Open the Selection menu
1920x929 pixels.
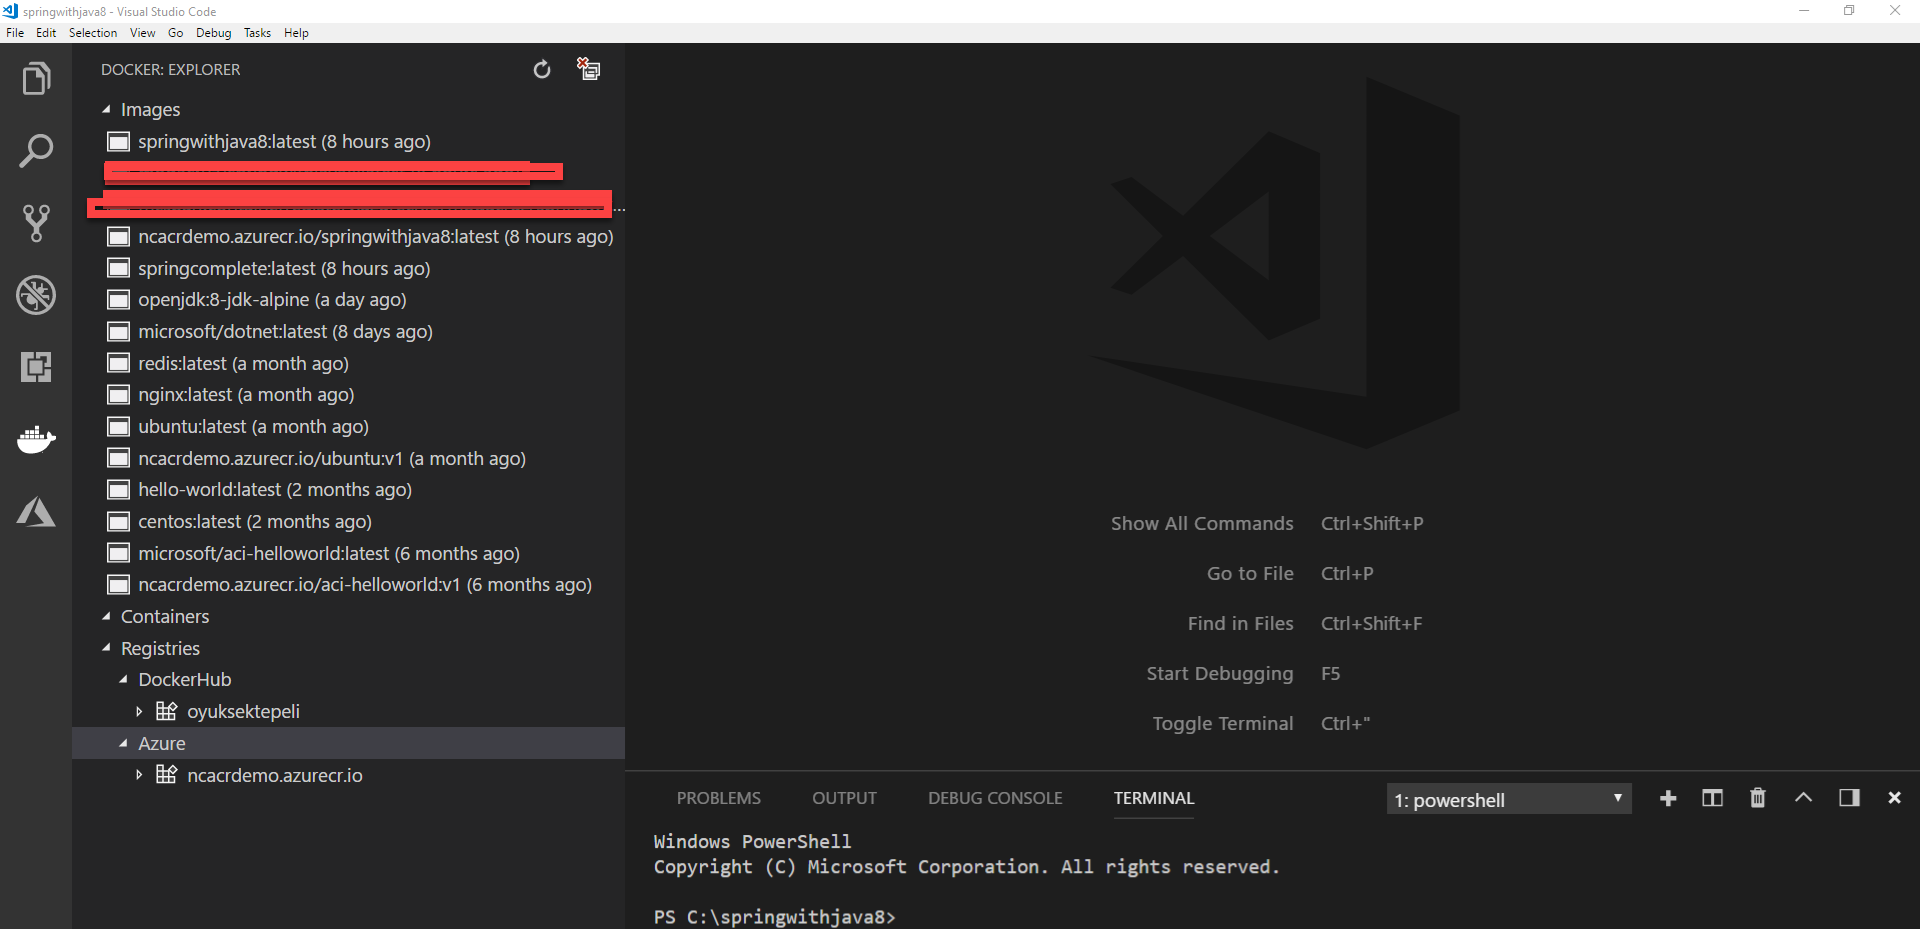click(93, 33)
